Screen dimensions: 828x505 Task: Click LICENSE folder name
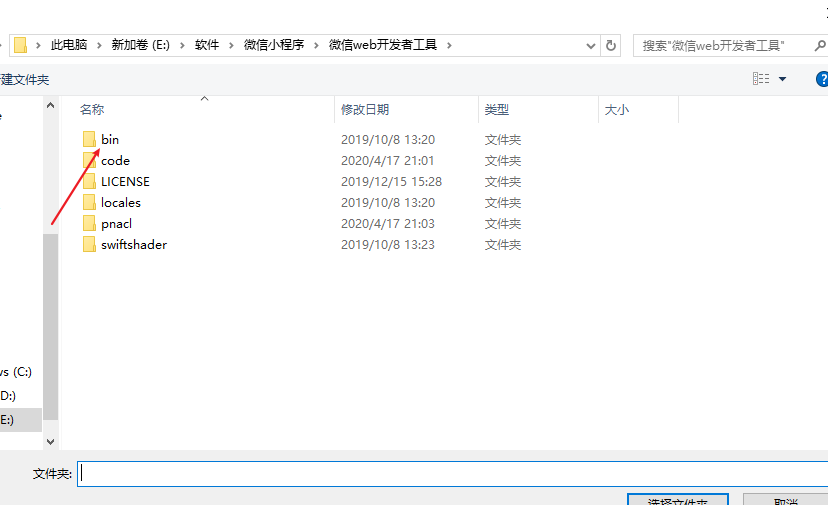125,182
